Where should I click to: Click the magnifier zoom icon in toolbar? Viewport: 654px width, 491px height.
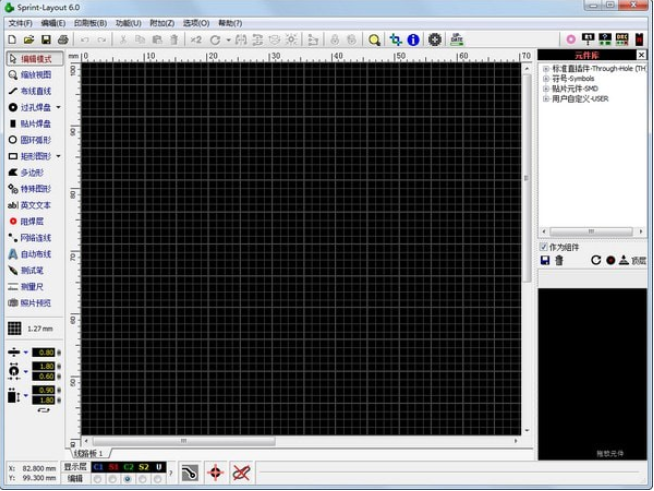(x=374, y=39)
